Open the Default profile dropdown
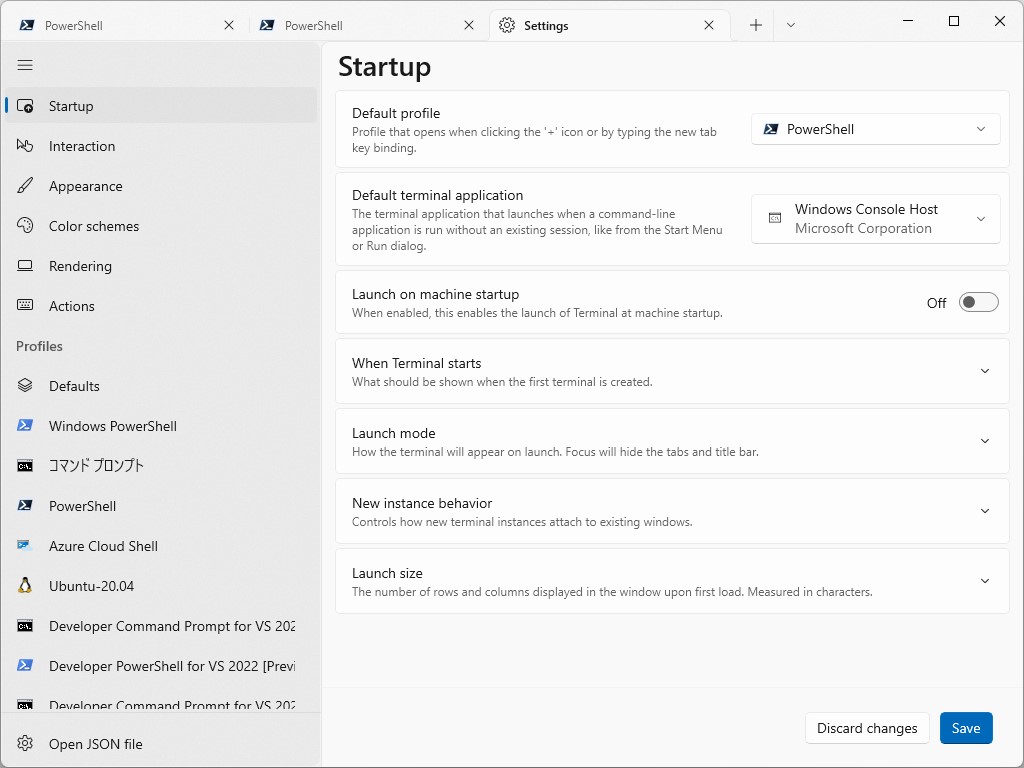This screenshot has width=1024, height=768. [x=875, y=129]
